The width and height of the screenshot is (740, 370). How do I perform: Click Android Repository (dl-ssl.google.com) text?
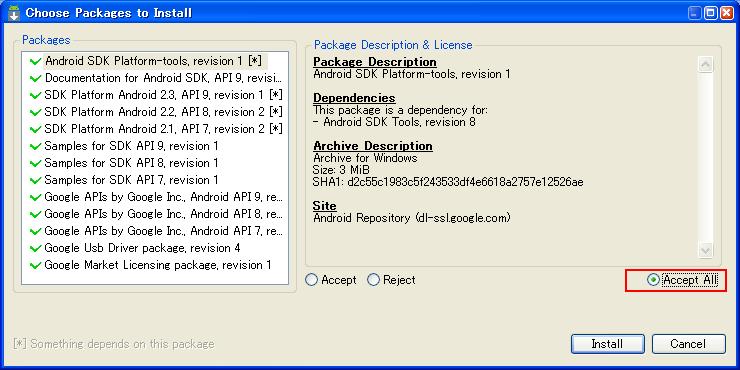[x=412, y=218]
